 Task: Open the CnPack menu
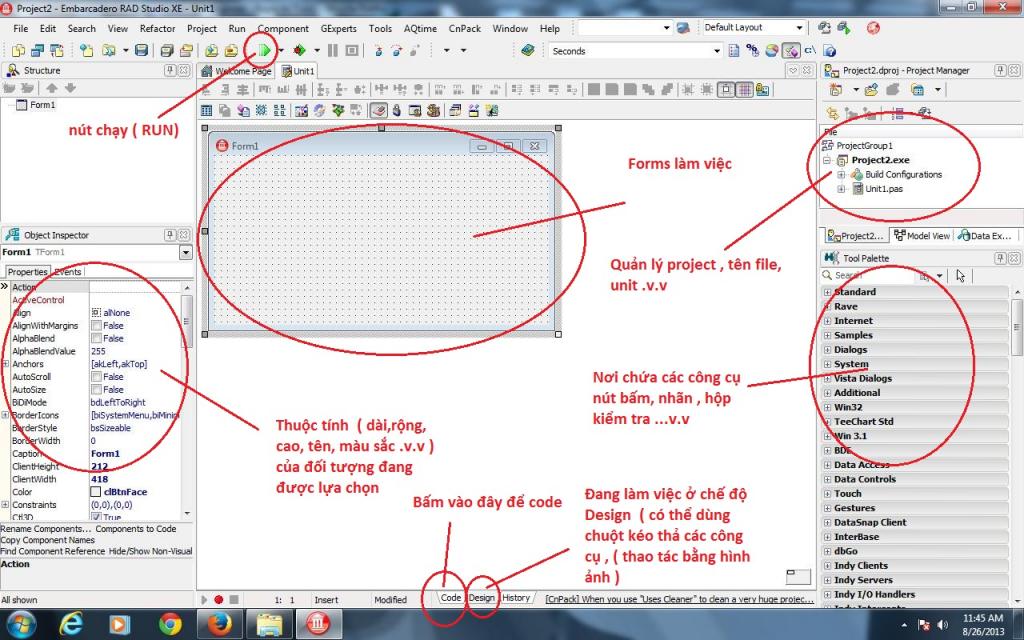pos(464,29)
